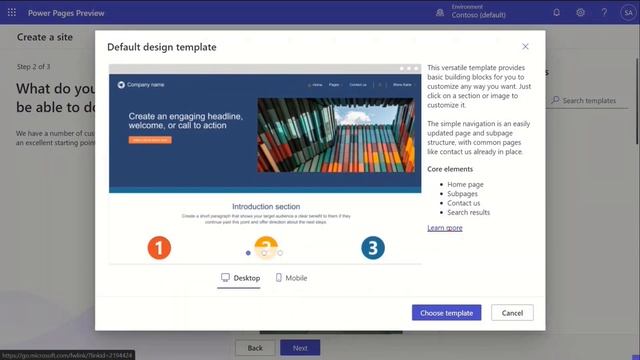Click the Search templates field
Image resolution: width=640 pixels, height=360 pixels.
point(589,100)
